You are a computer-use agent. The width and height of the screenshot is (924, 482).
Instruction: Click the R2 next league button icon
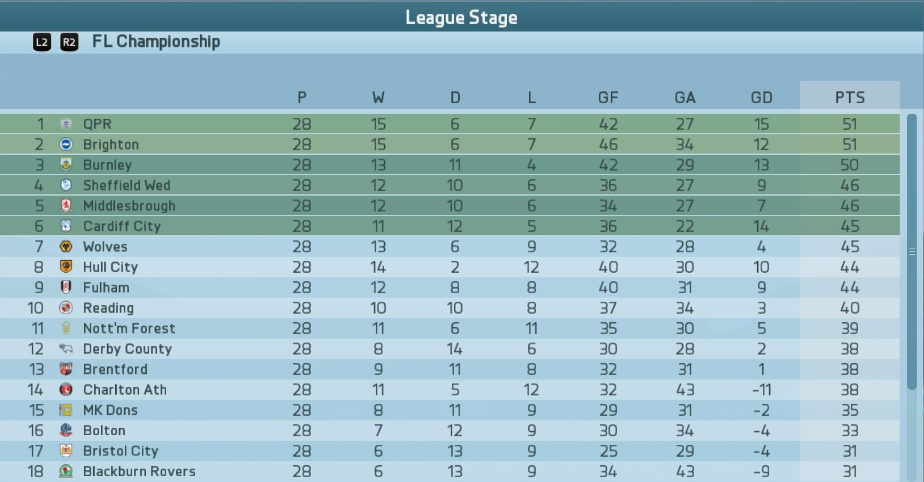click(69, 42)
